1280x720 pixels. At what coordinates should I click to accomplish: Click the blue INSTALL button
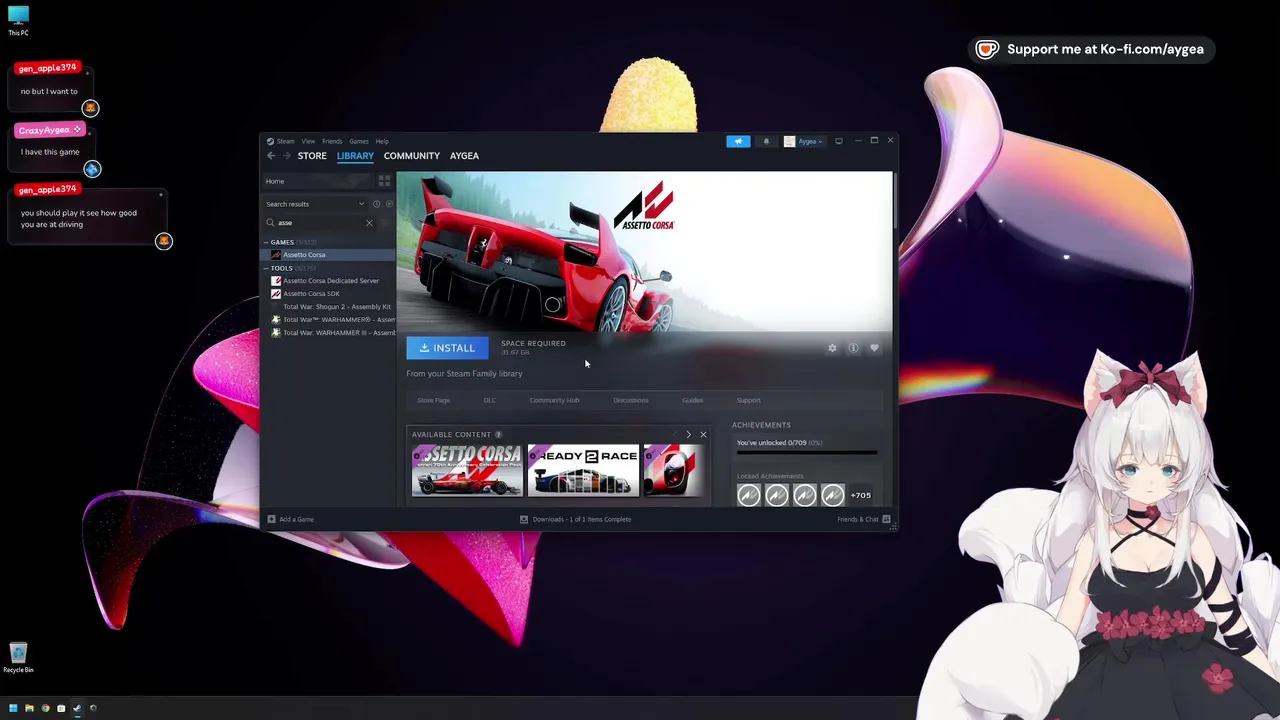(447, 348)
